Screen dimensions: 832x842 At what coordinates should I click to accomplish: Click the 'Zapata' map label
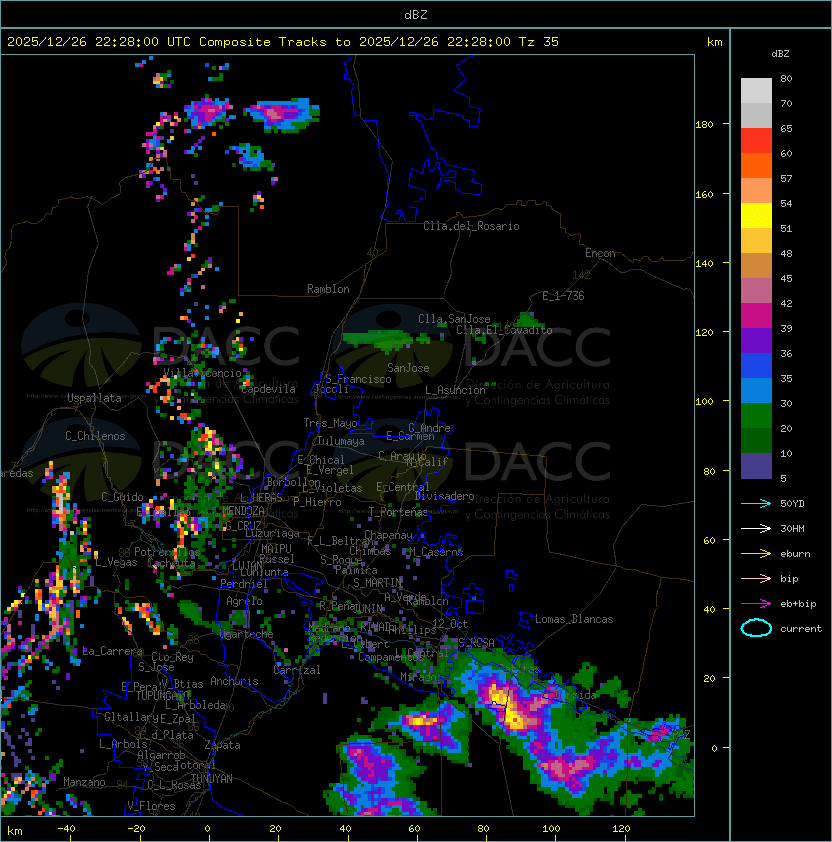pyautogui.click(x=222, y=745)
